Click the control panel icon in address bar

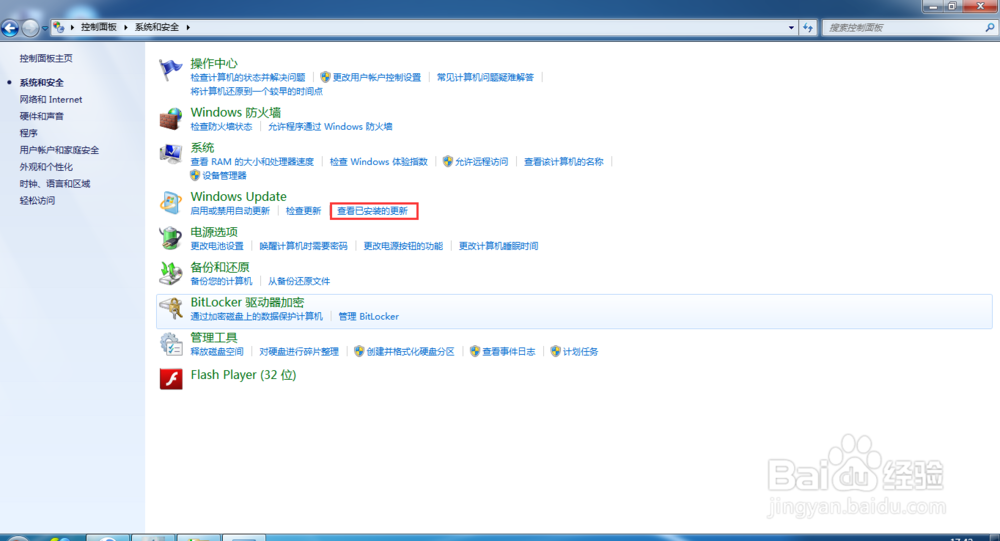pyautogui.click(x=58, y=27)
